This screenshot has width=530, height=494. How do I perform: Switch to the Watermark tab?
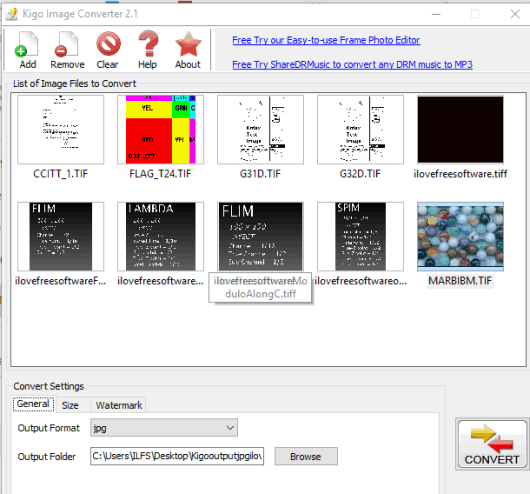(119, 405)
